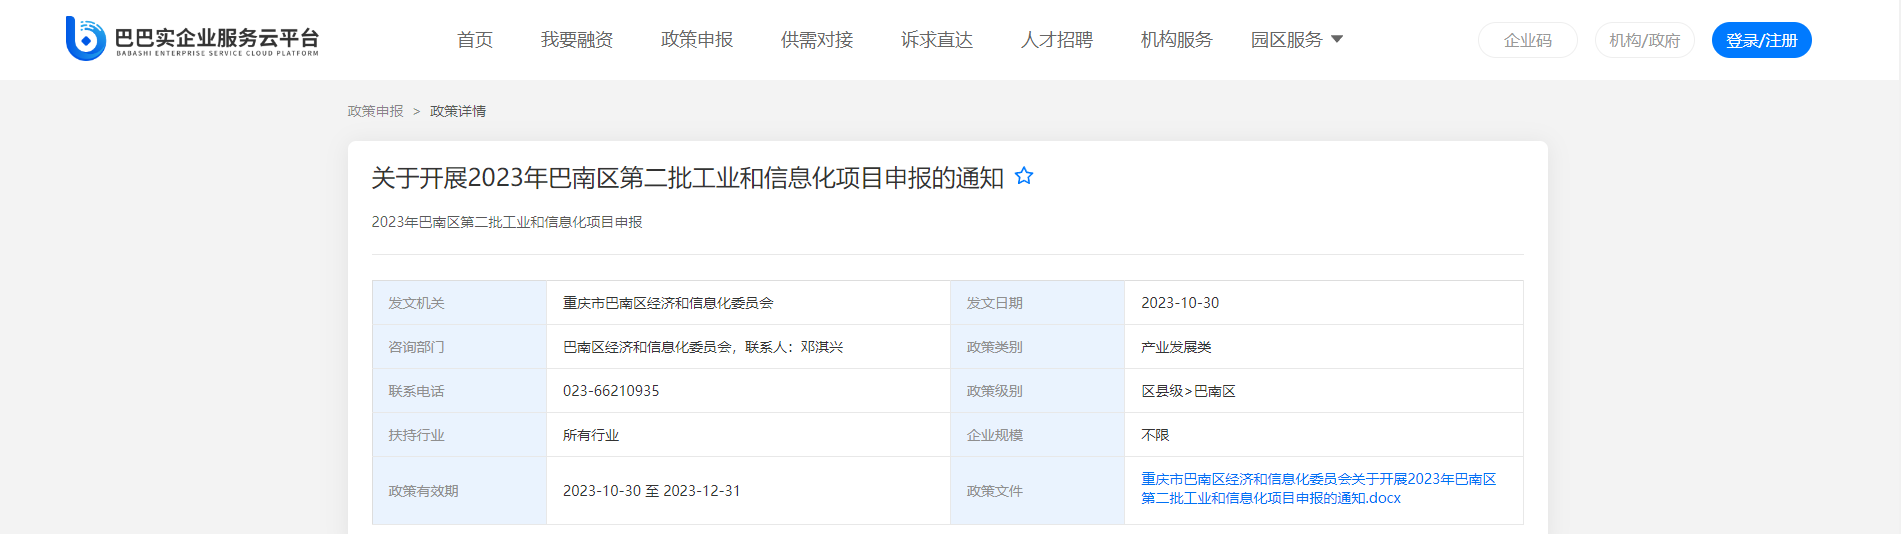The image size is (1901, 534).
Task: Expand the 园区服务 dropdown arrow
Action: point(1337,40)
